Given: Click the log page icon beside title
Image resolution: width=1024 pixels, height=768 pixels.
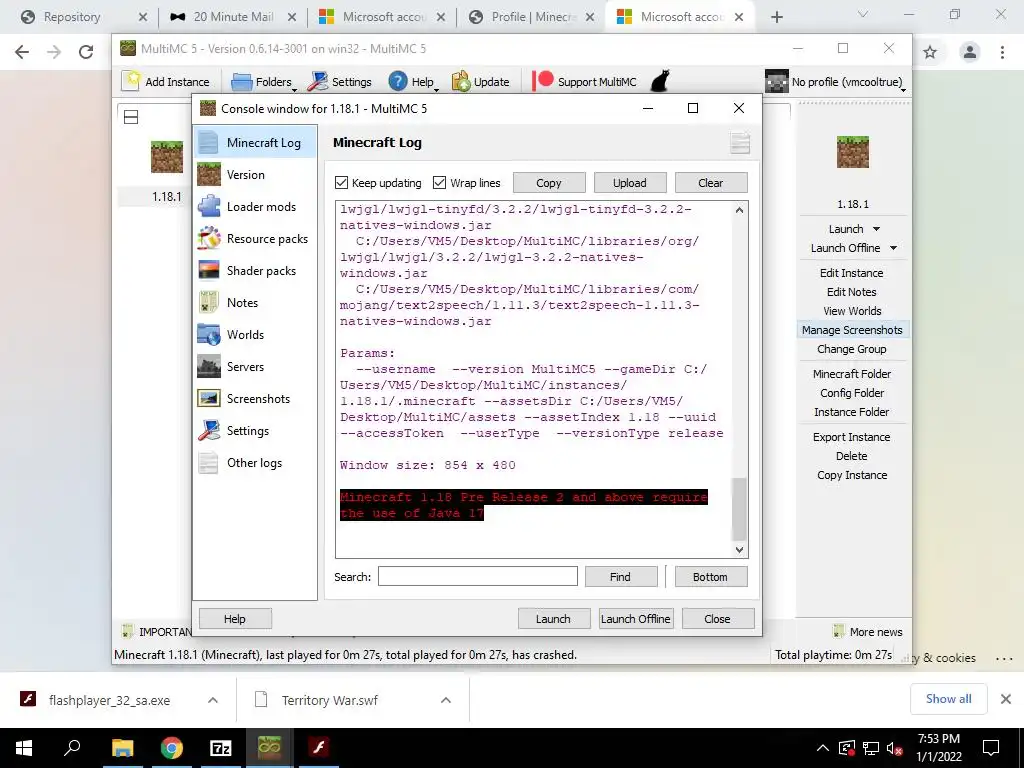Looking at the screenshot, I should pyautogui.click(x=739, y=142).
